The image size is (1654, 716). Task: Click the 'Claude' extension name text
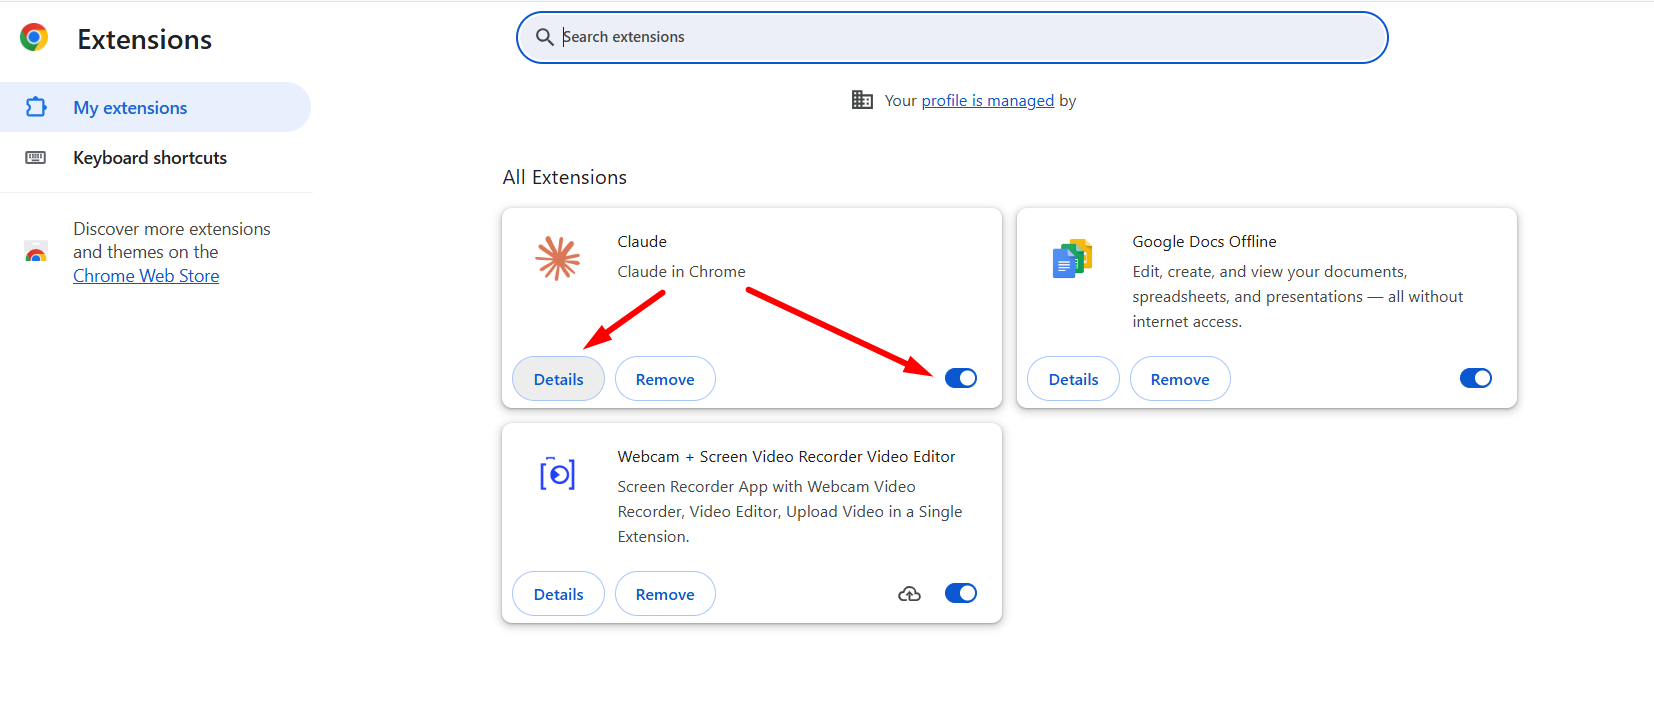click(x=642, y=241)
